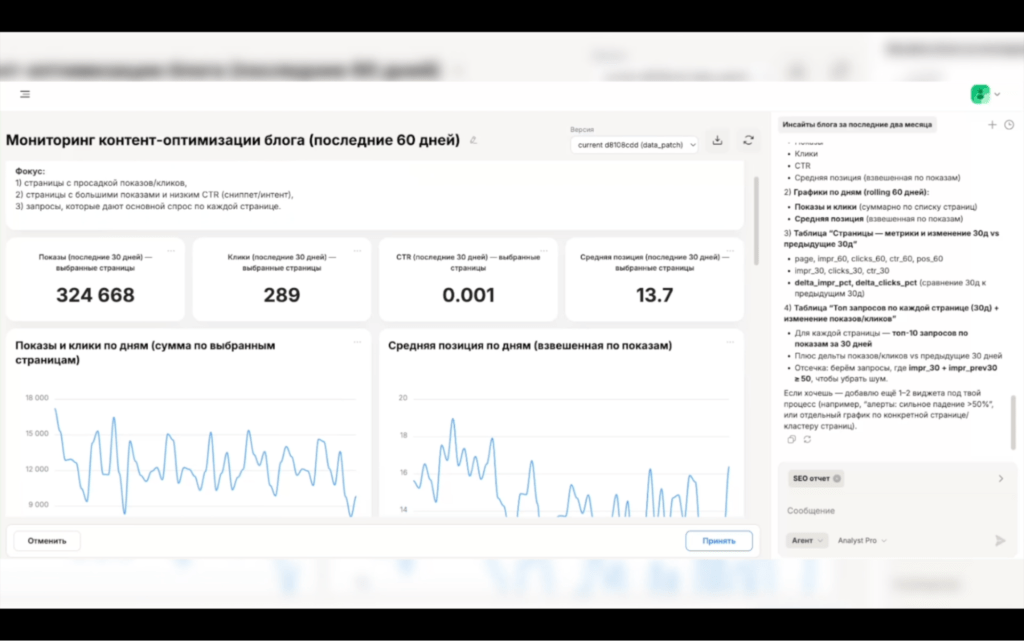Expand the context chevron beside SEO отчет
The width and height of the screenshot is (1024, 641).
coord(1000,478)
